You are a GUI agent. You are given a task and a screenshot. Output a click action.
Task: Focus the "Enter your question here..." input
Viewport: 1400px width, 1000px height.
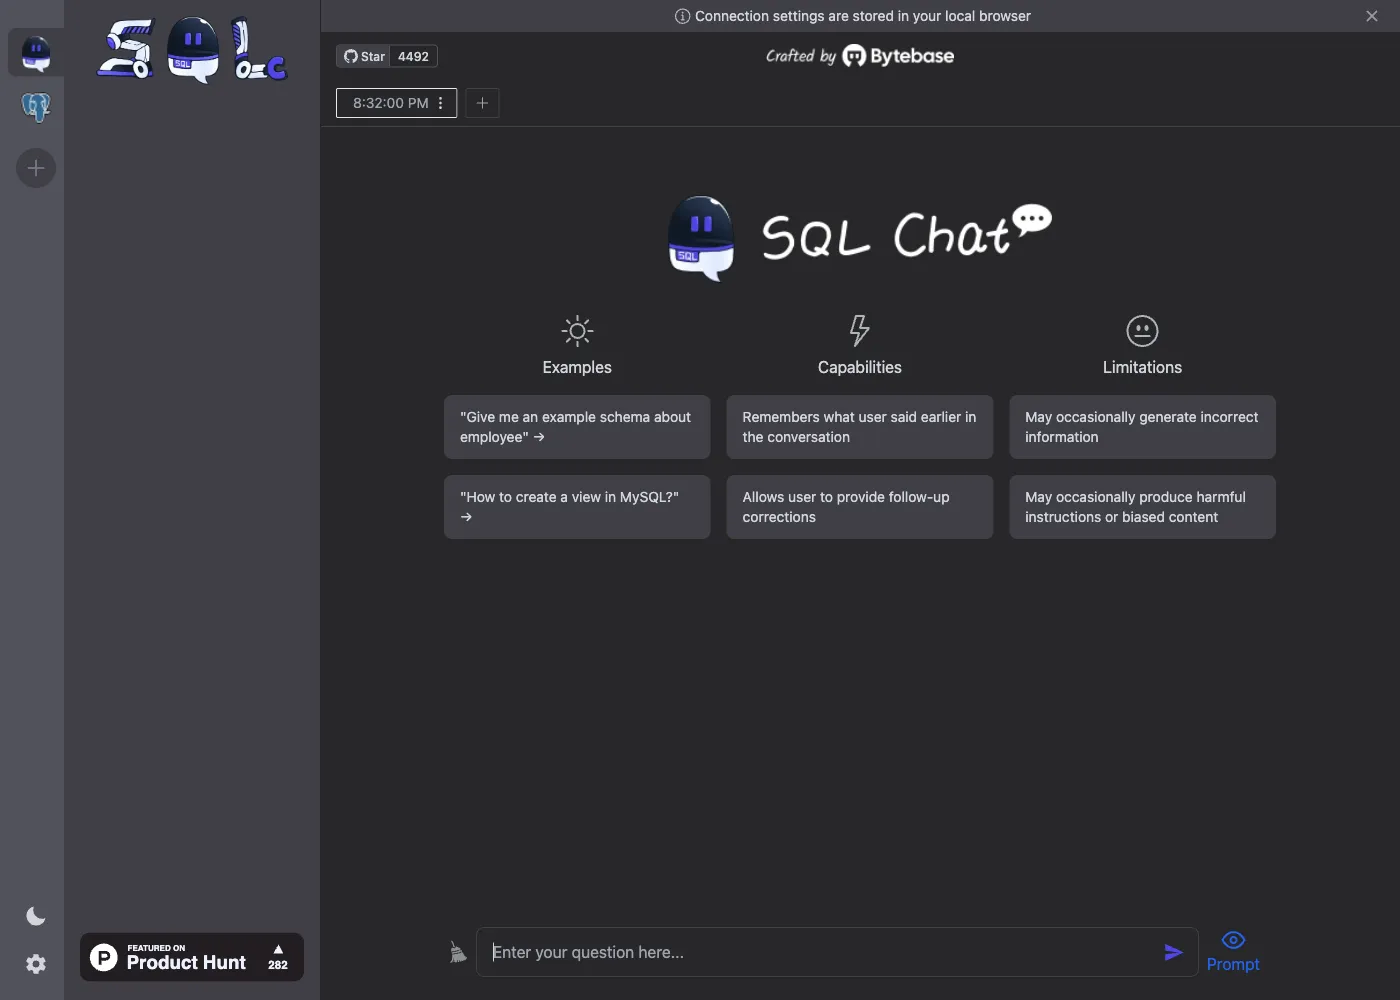coord(820,952)
